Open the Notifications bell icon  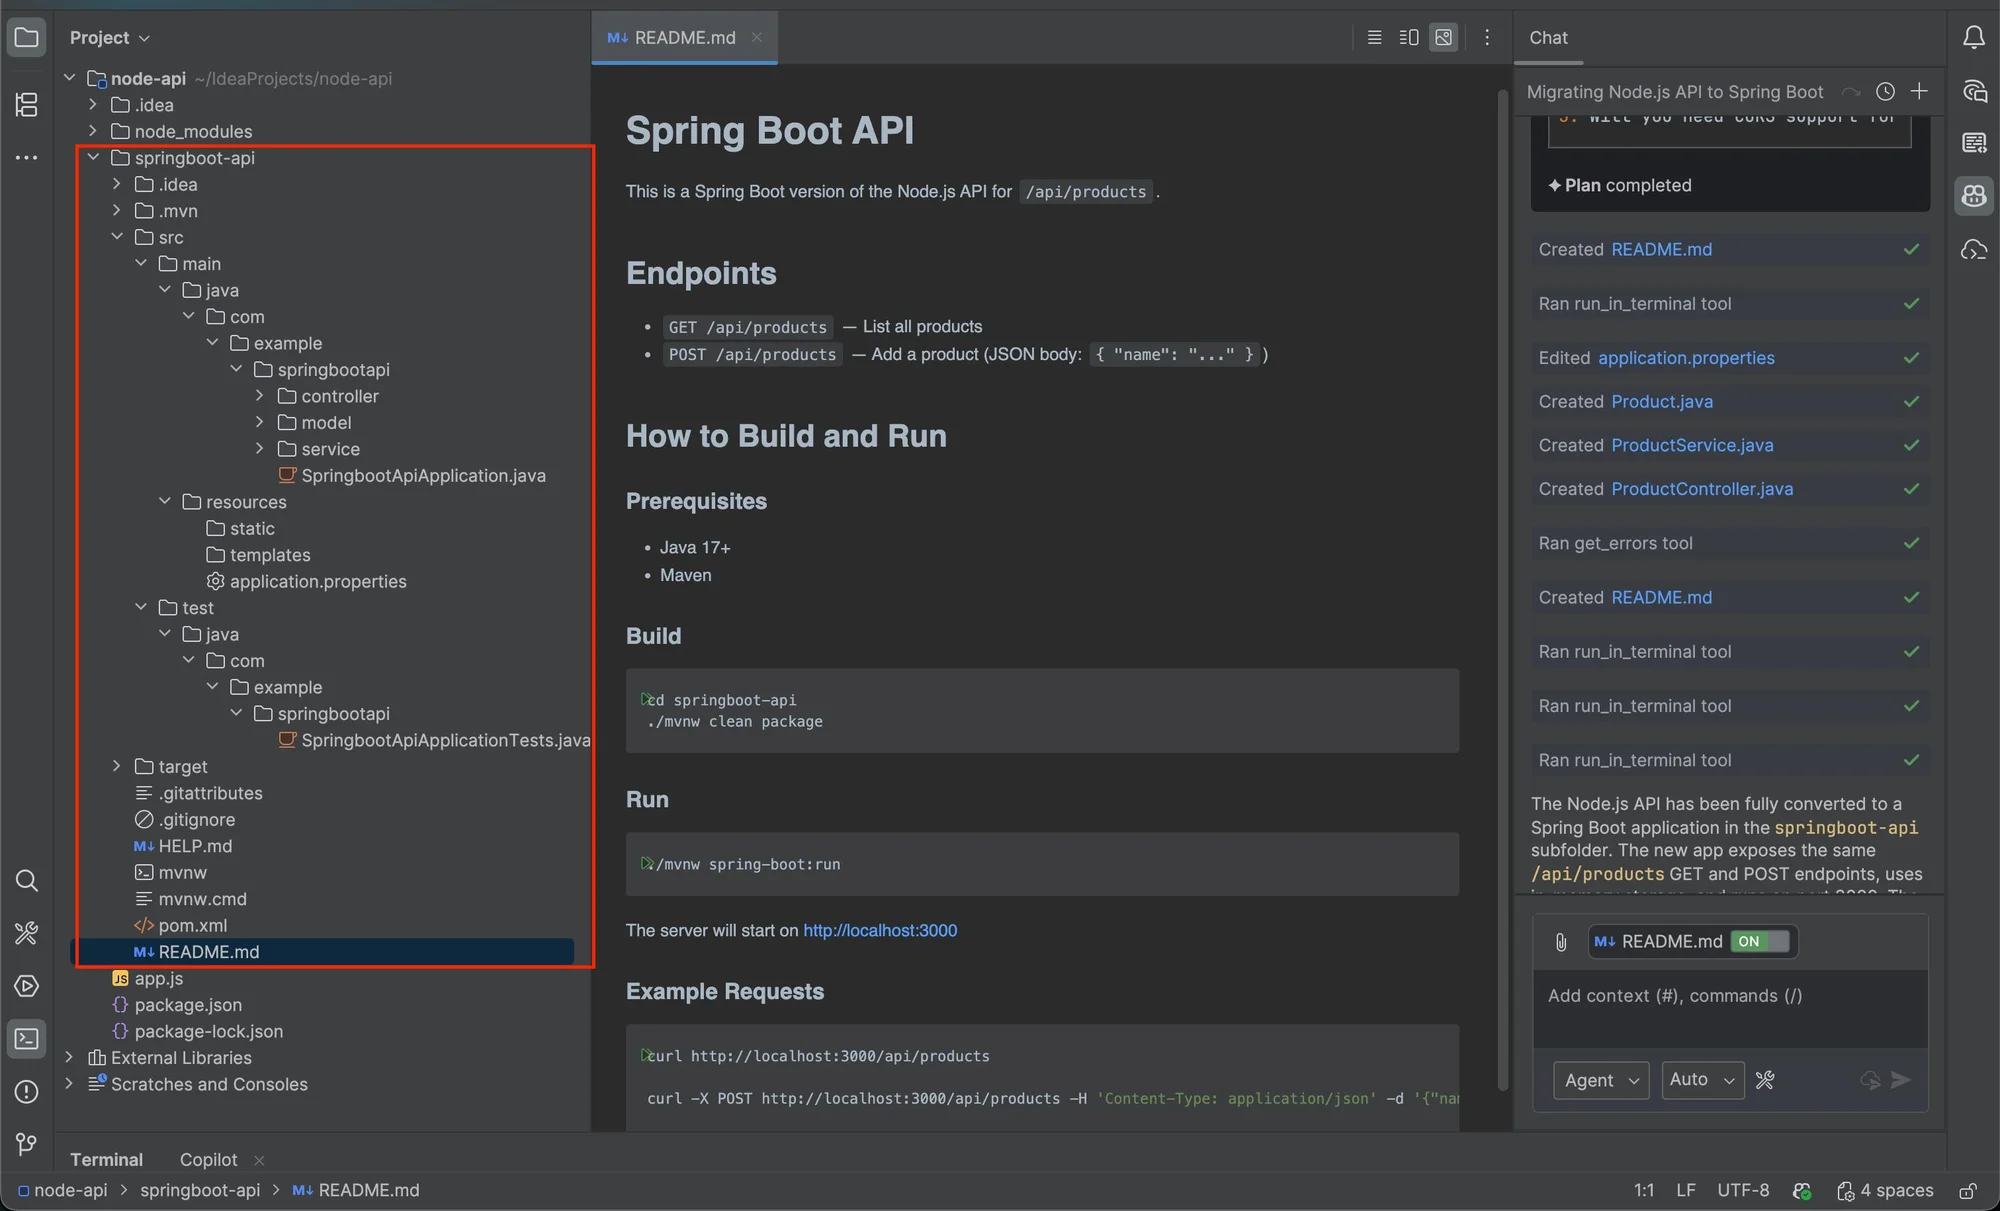tap(1973, 38)
